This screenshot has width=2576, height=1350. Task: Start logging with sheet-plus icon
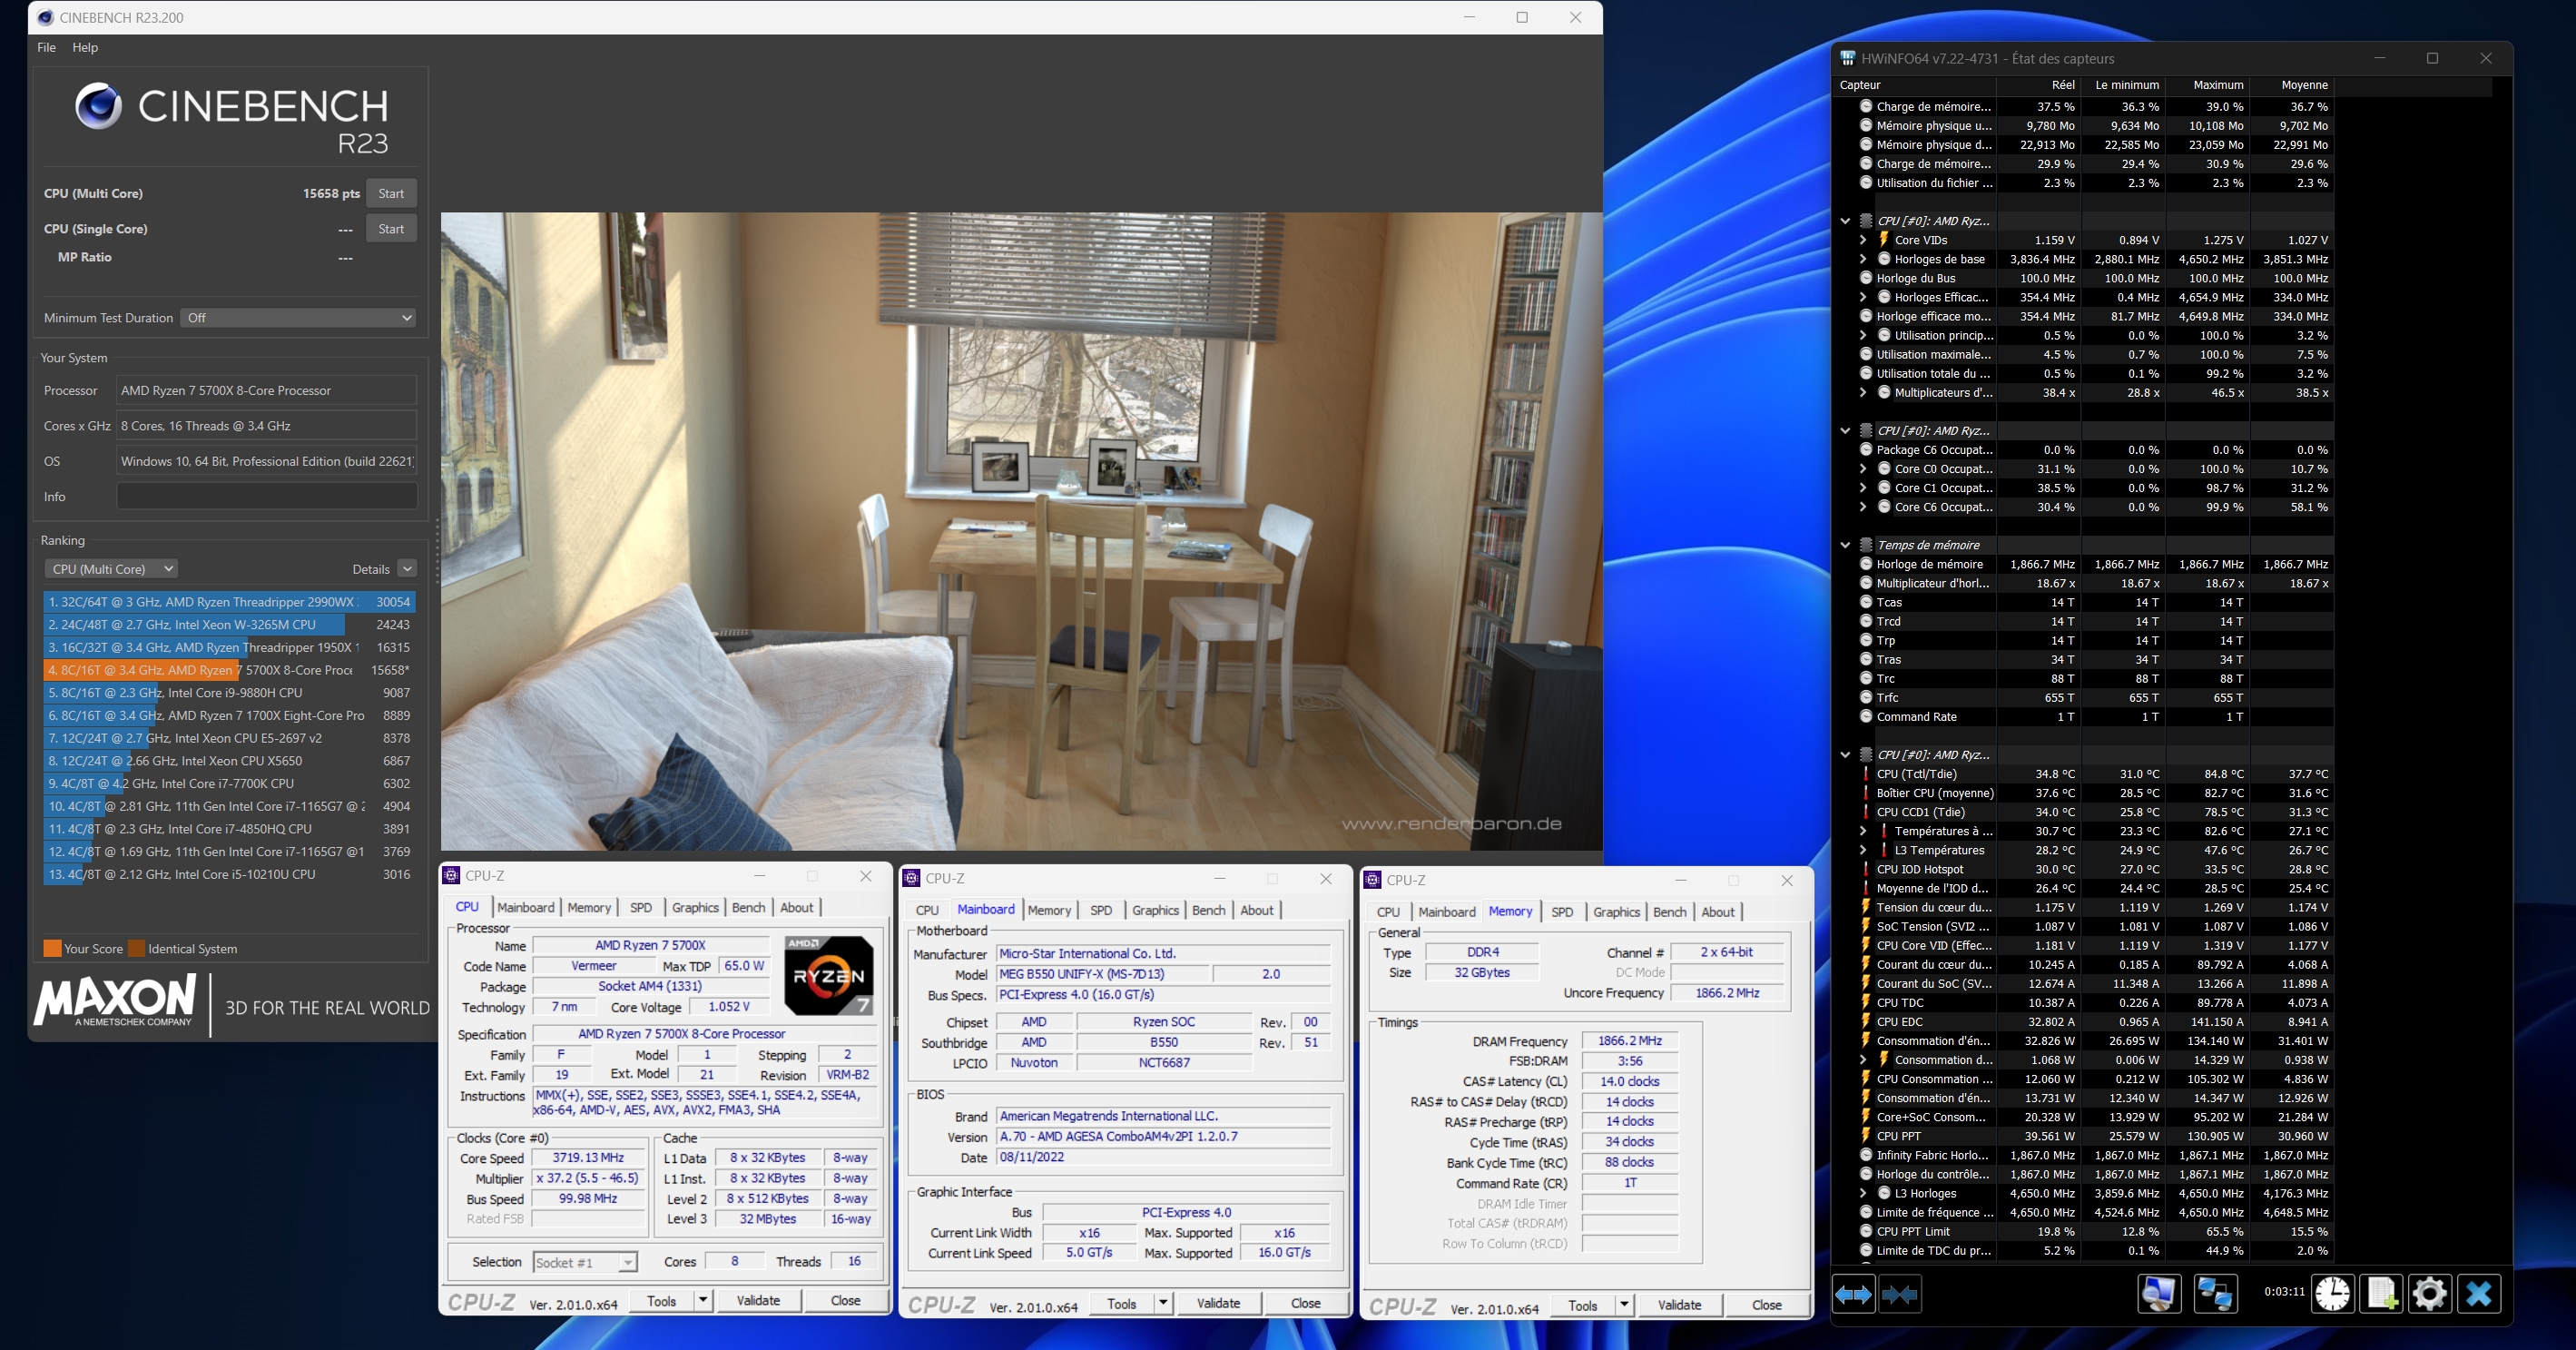pos(2381,1294)
